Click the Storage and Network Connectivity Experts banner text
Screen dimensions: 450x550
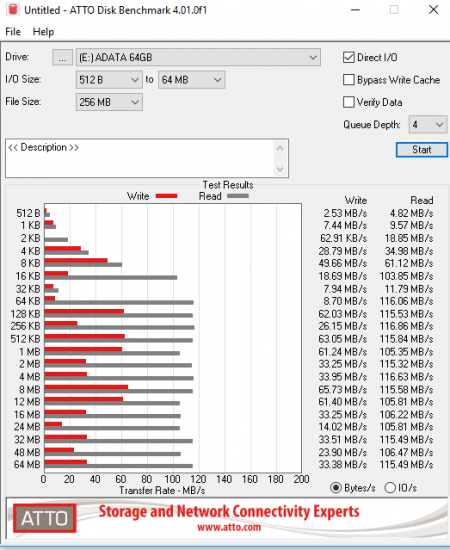pos(229,511)
